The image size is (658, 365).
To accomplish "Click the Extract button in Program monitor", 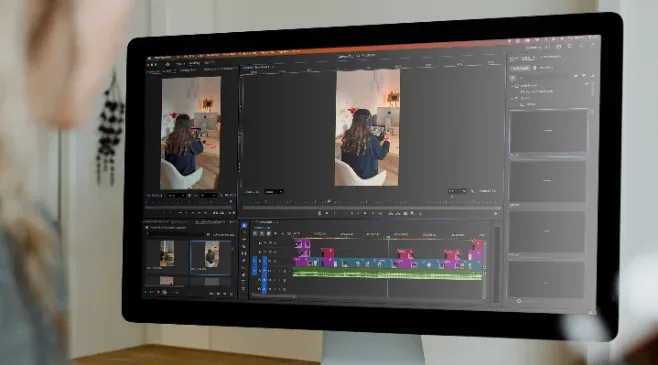I will coord(398,214).
